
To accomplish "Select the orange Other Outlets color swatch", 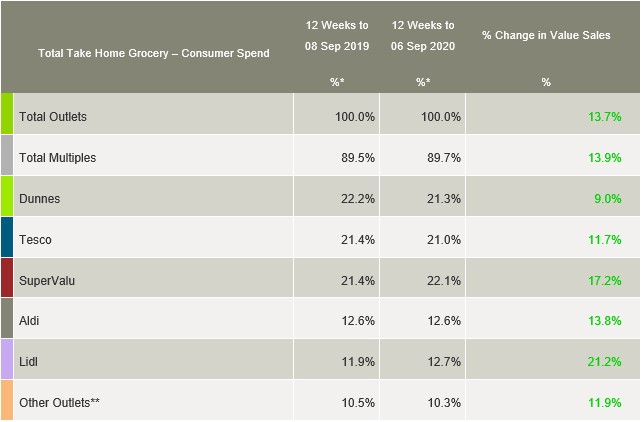I will pyautogui.click(x=6, y=401).
